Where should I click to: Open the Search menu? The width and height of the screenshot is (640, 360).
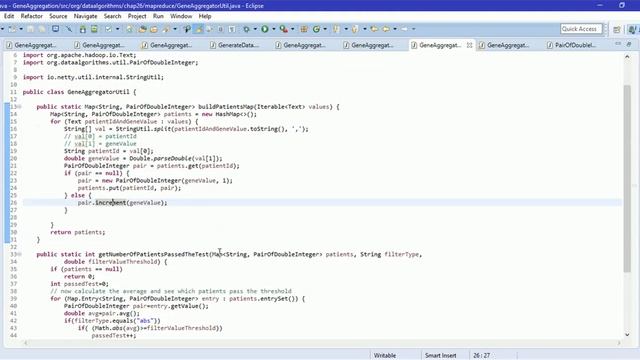(x=112, y=16)
